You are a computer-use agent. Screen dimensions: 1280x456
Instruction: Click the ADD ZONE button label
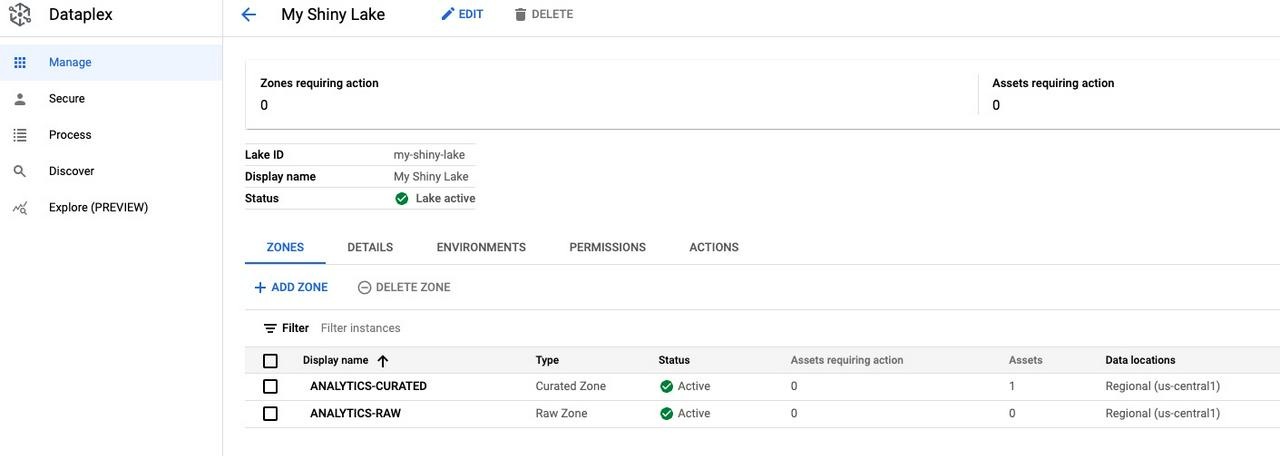[x=299, y=287]
